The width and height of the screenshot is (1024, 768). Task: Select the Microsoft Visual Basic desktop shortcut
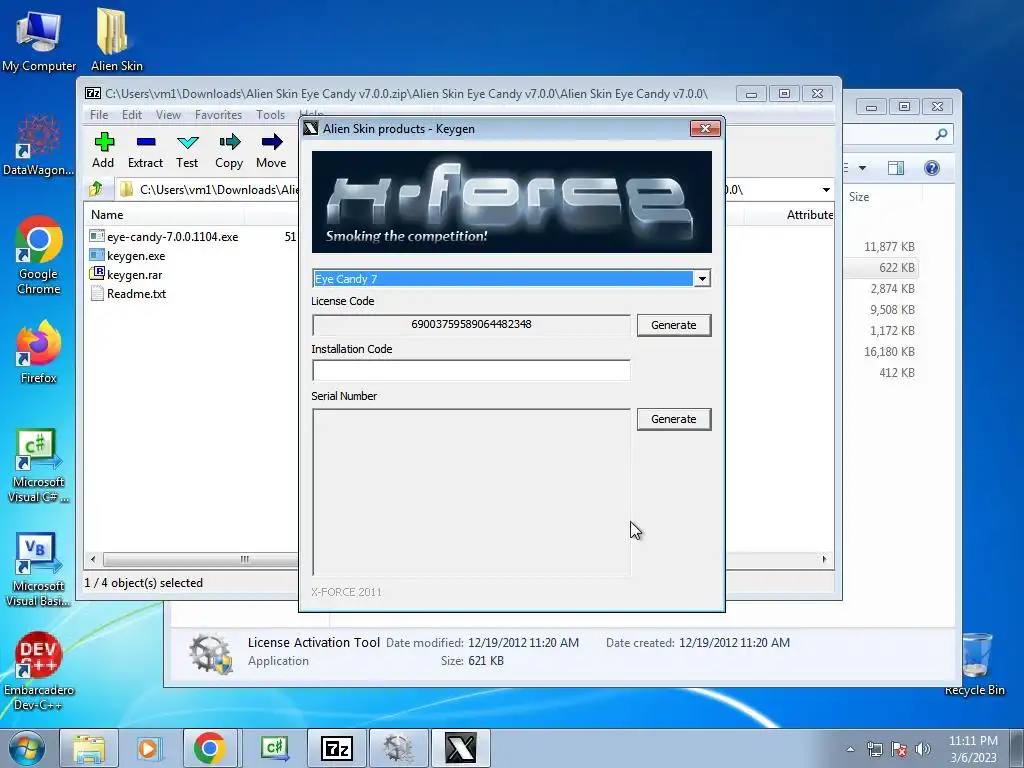click(39, 569)
